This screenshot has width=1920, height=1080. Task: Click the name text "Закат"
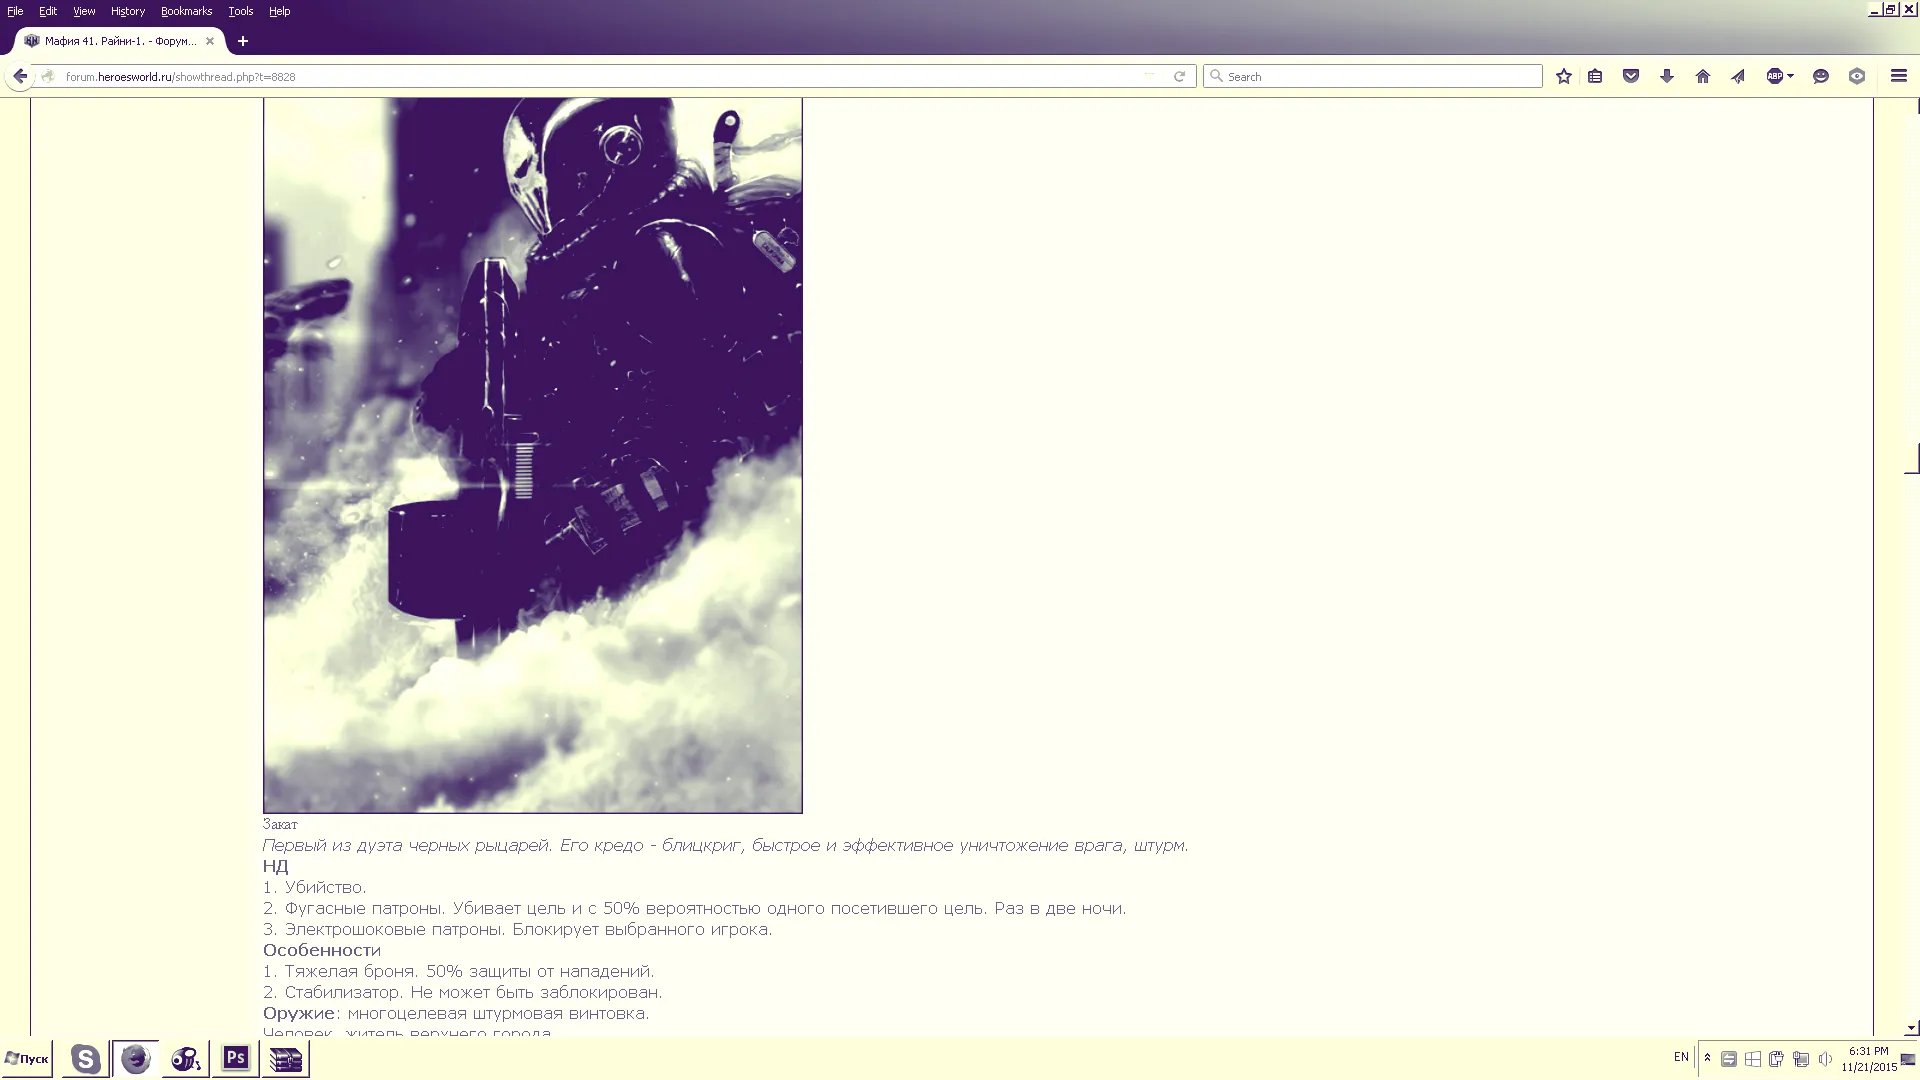coord(280,824)
